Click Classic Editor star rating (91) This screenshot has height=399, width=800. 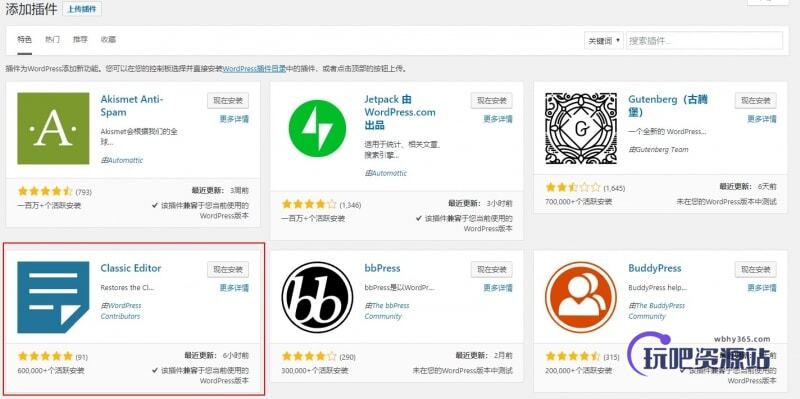coord(45,357)
